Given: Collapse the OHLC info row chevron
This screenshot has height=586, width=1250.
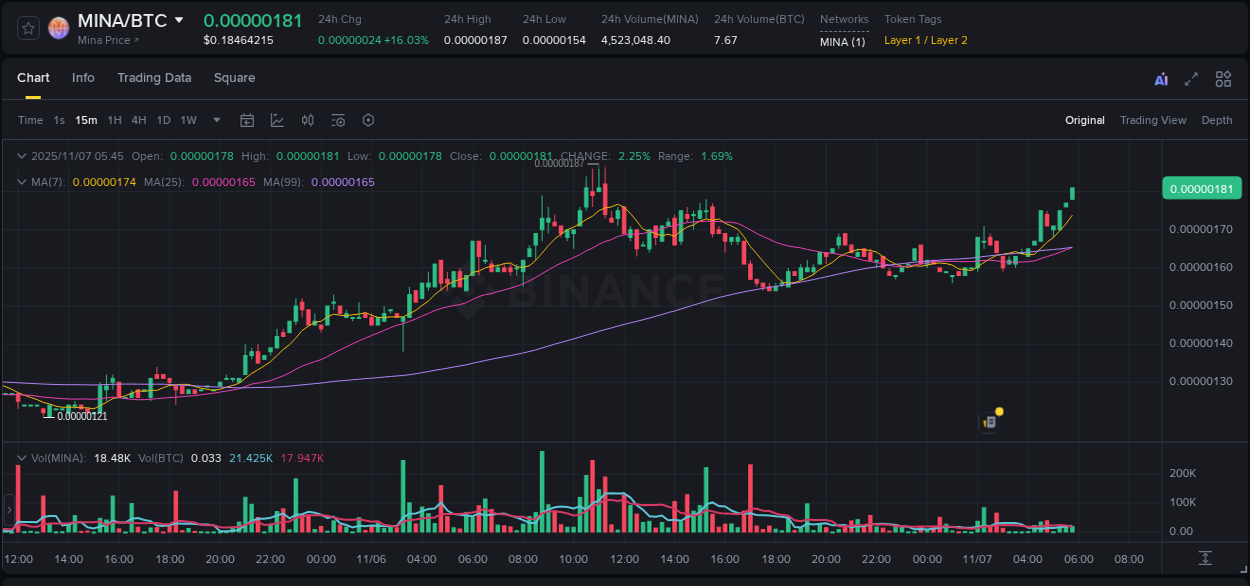Looking at the screenshot, I should tap(21, 156).
